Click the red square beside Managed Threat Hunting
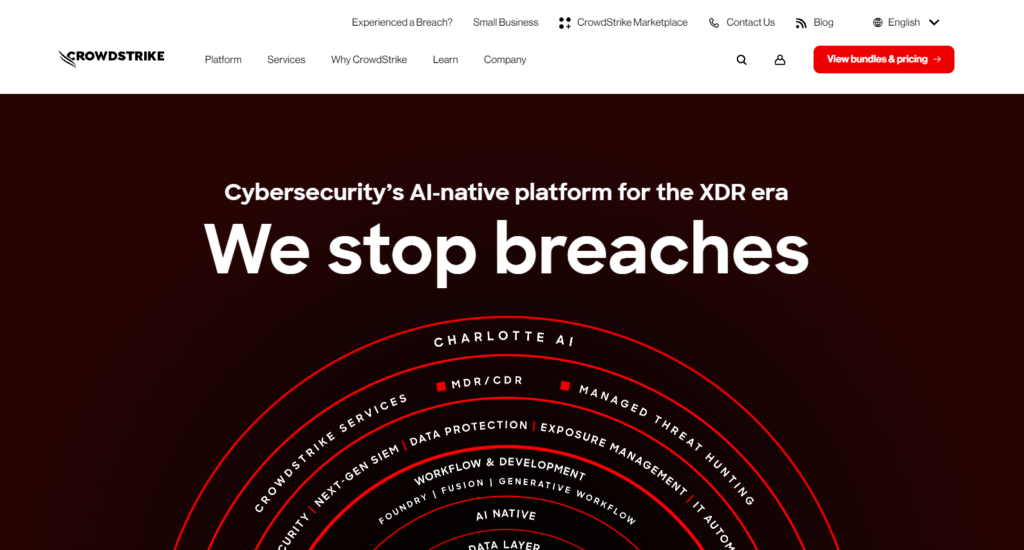The image size is (1024, 550). point(565,386)
